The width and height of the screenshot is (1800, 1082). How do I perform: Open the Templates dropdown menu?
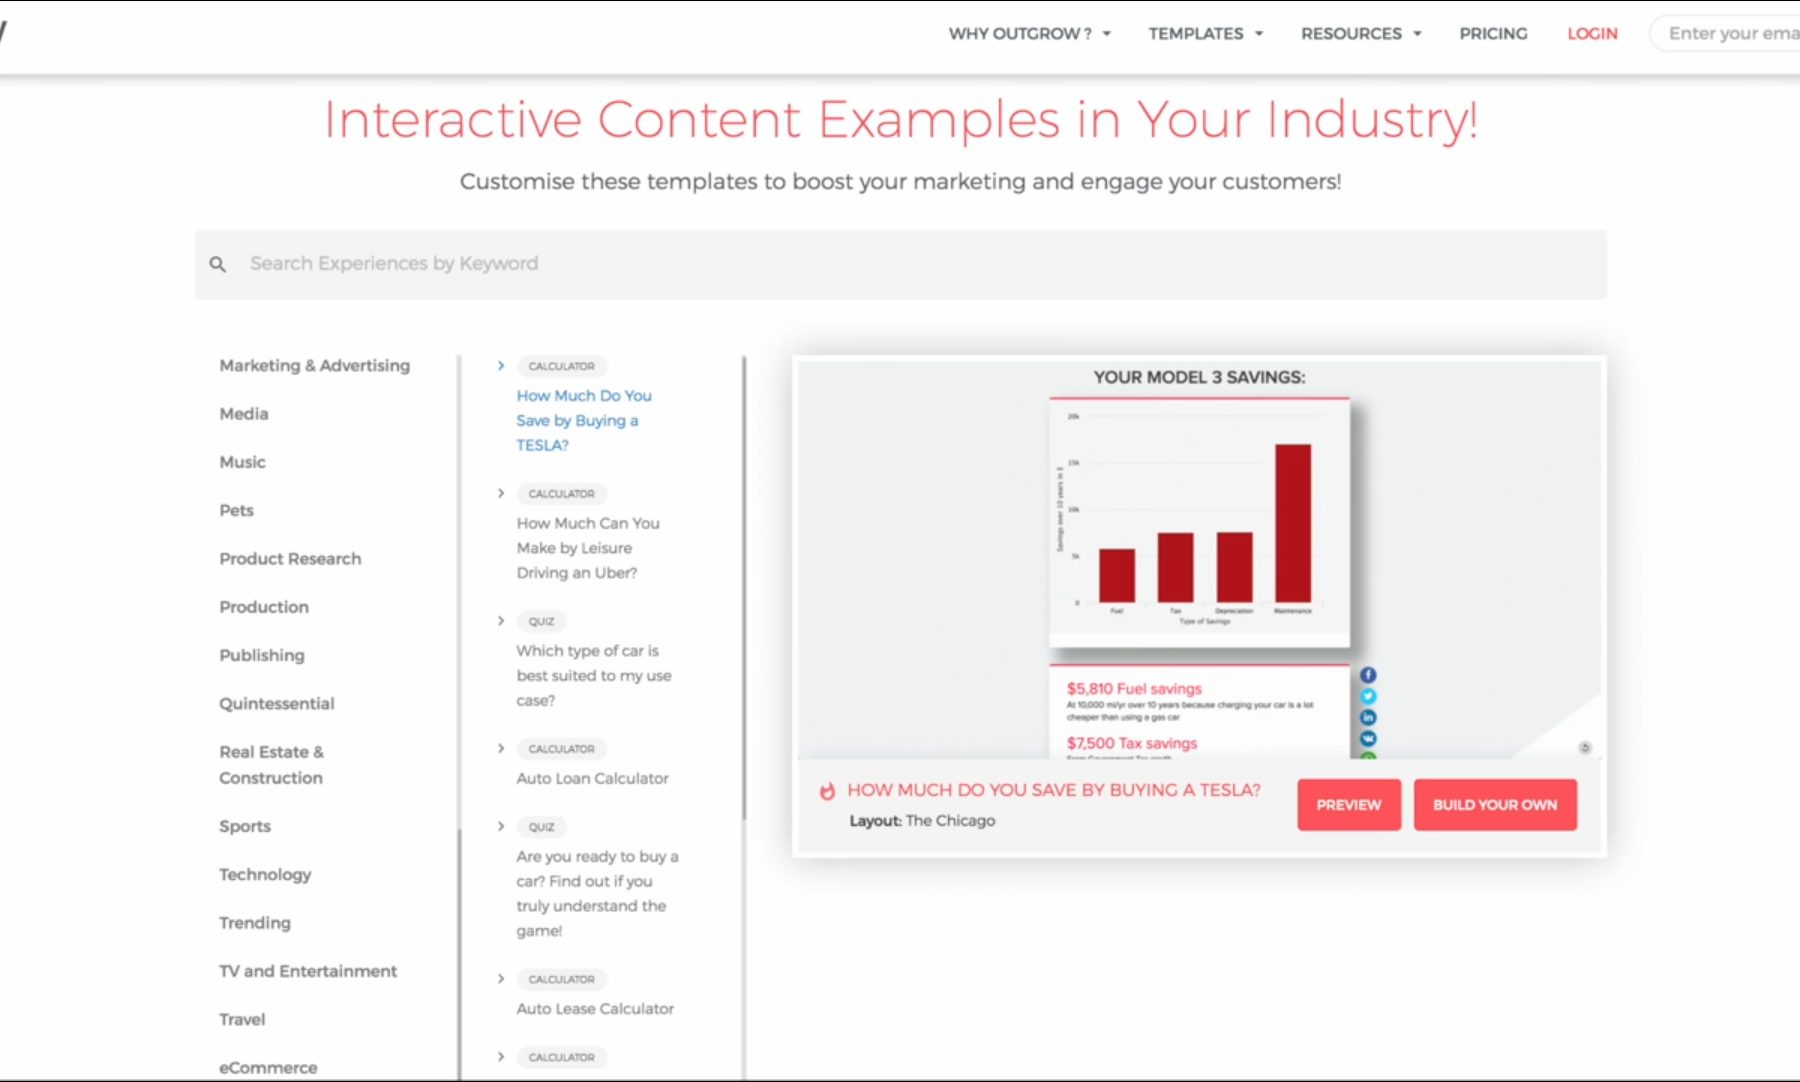coord(1205,34)
